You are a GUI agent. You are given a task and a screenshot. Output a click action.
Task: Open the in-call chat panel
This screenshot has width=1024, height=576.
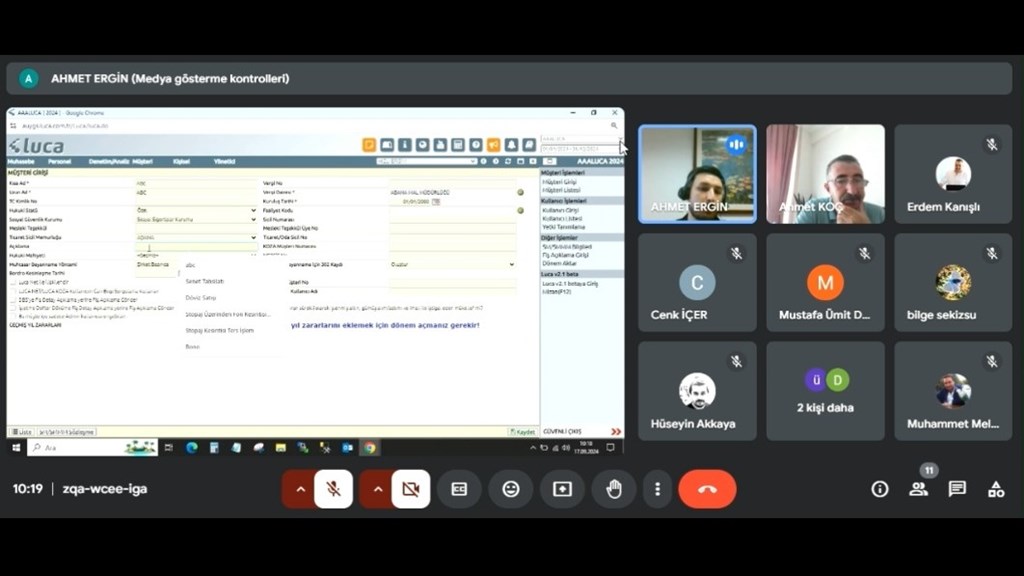957,489
